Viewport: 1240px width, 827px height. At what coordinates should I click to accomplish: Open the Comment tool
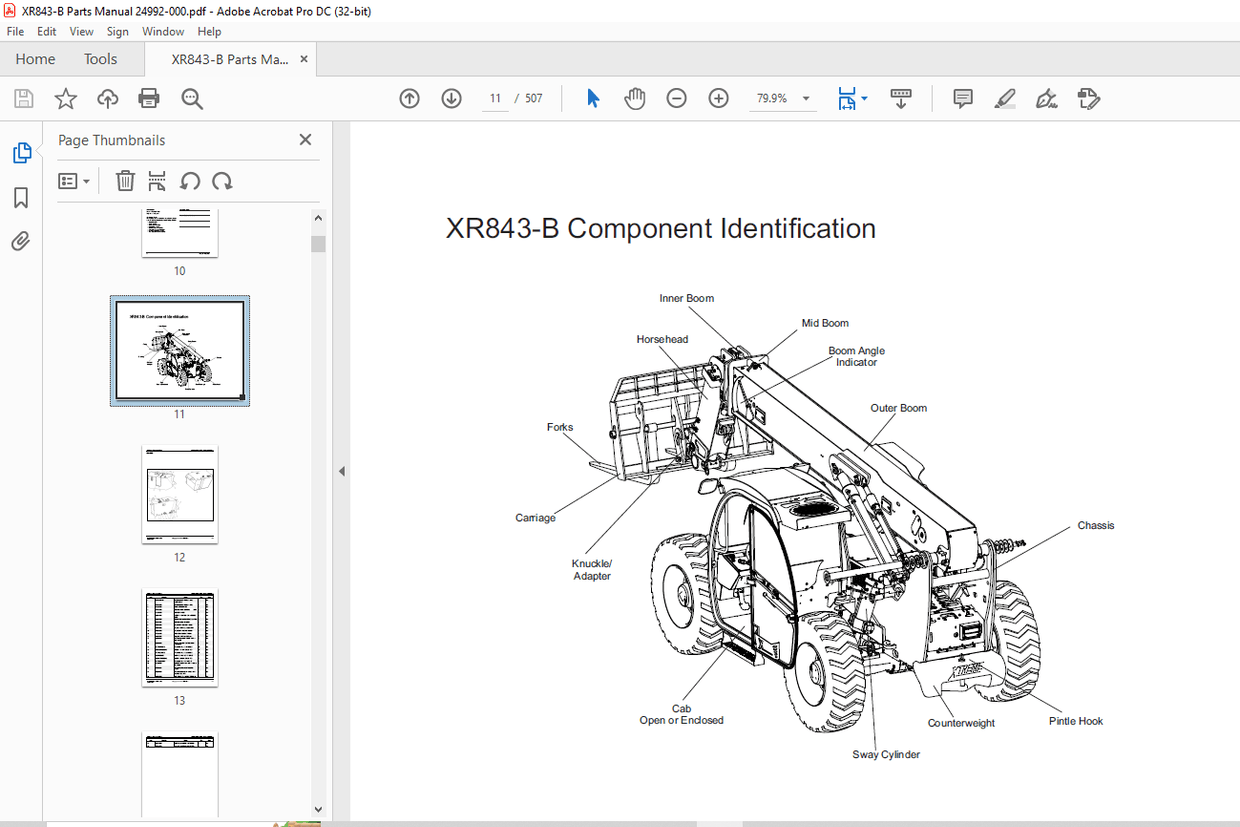[x=962, y=98]
